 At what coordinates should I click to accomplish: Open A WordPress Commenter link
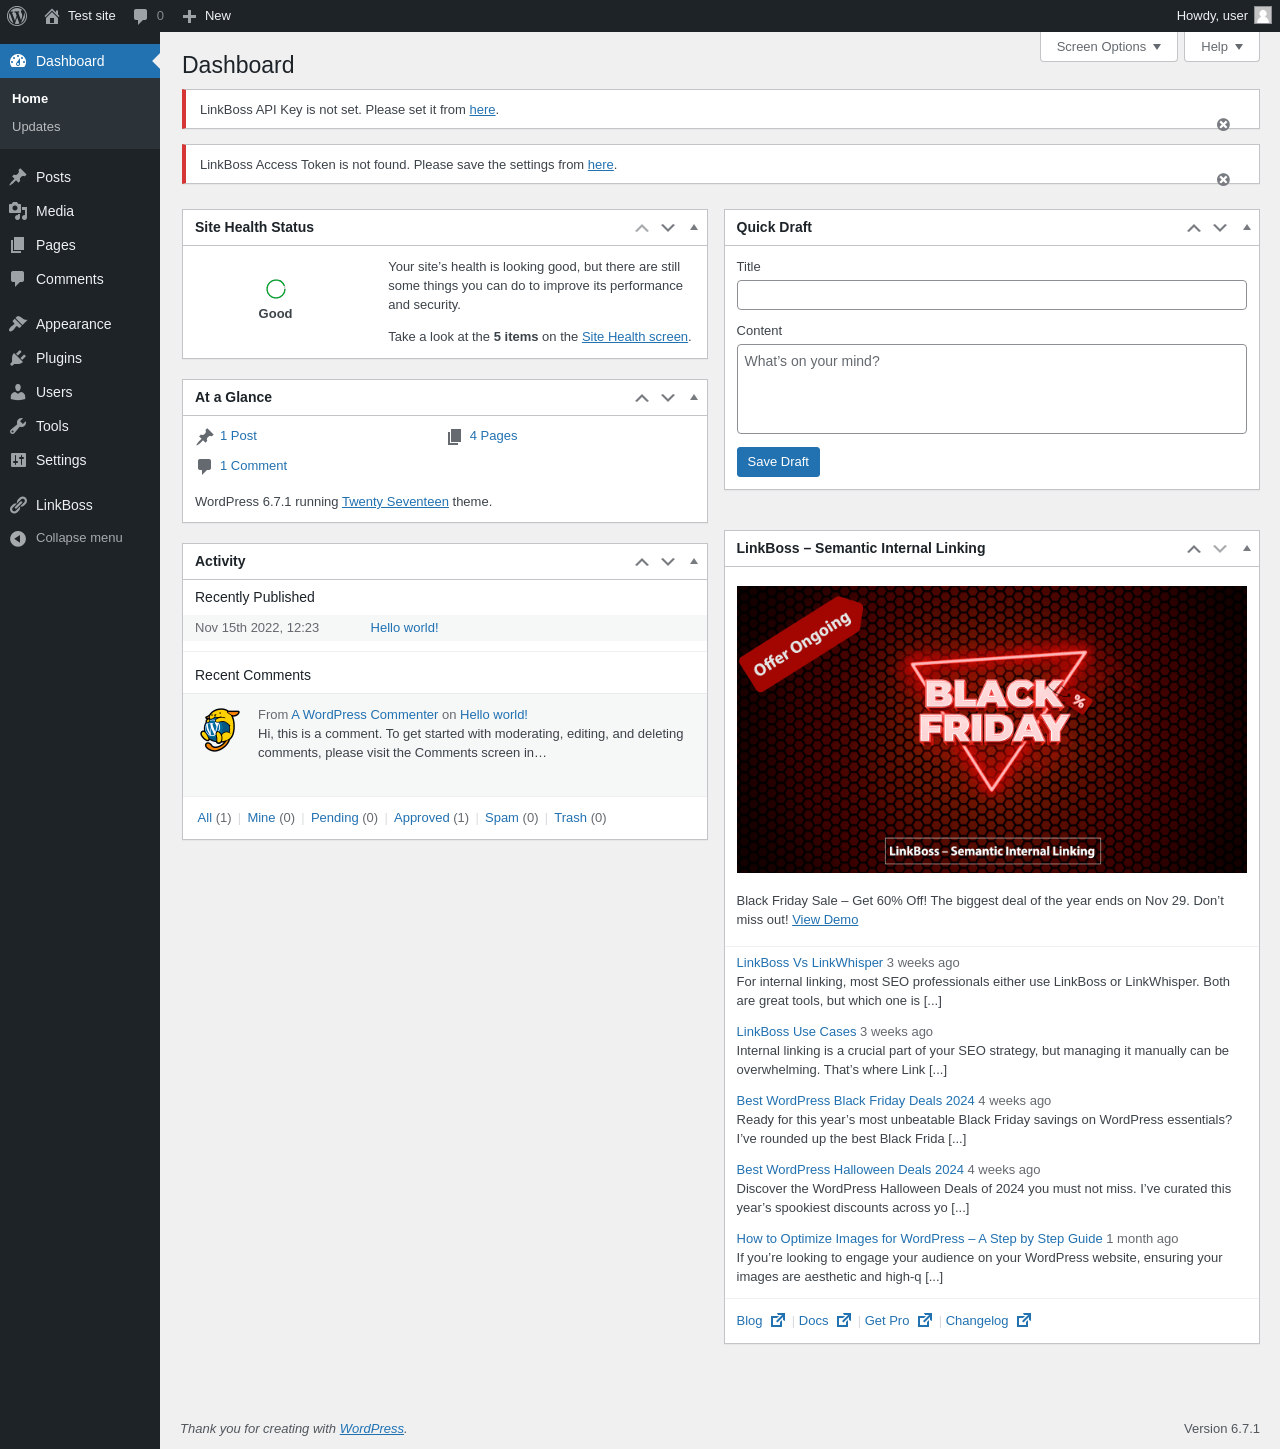click(365, 715)
